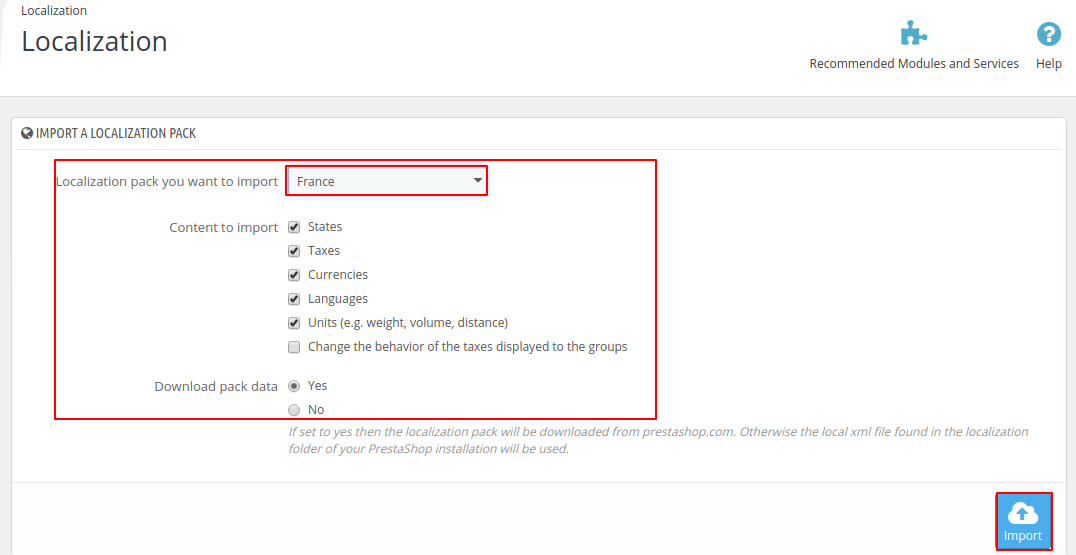Viewport: 1076px width, 555px height.
Task: Click the States label text
Action: [x=325, y=226]
